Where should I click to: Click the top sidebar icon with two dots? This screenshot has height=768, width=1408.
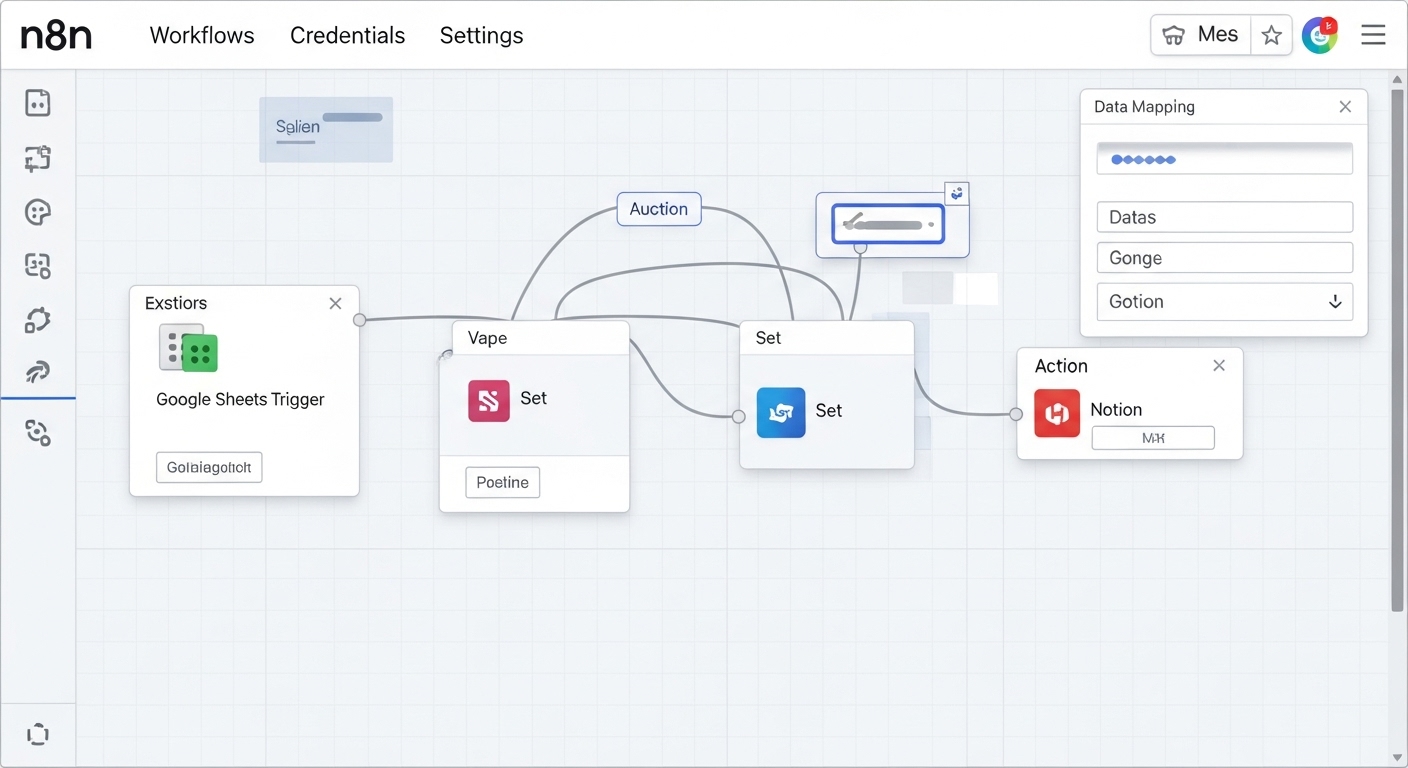coord(38,103)
